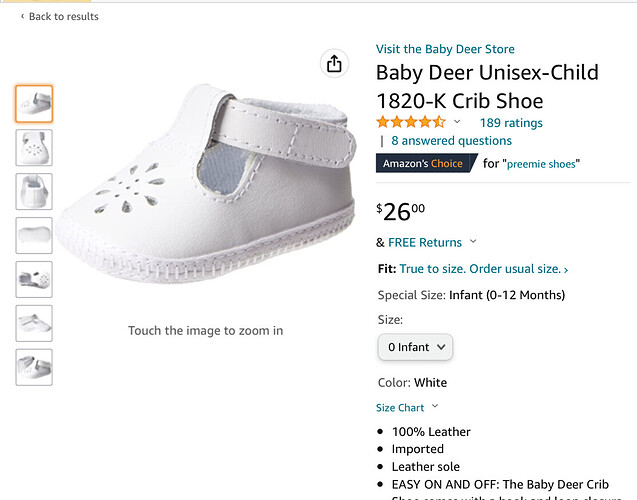View the 8 answered questions
This screenshot has width=637, height=500.
coord(451,141)
